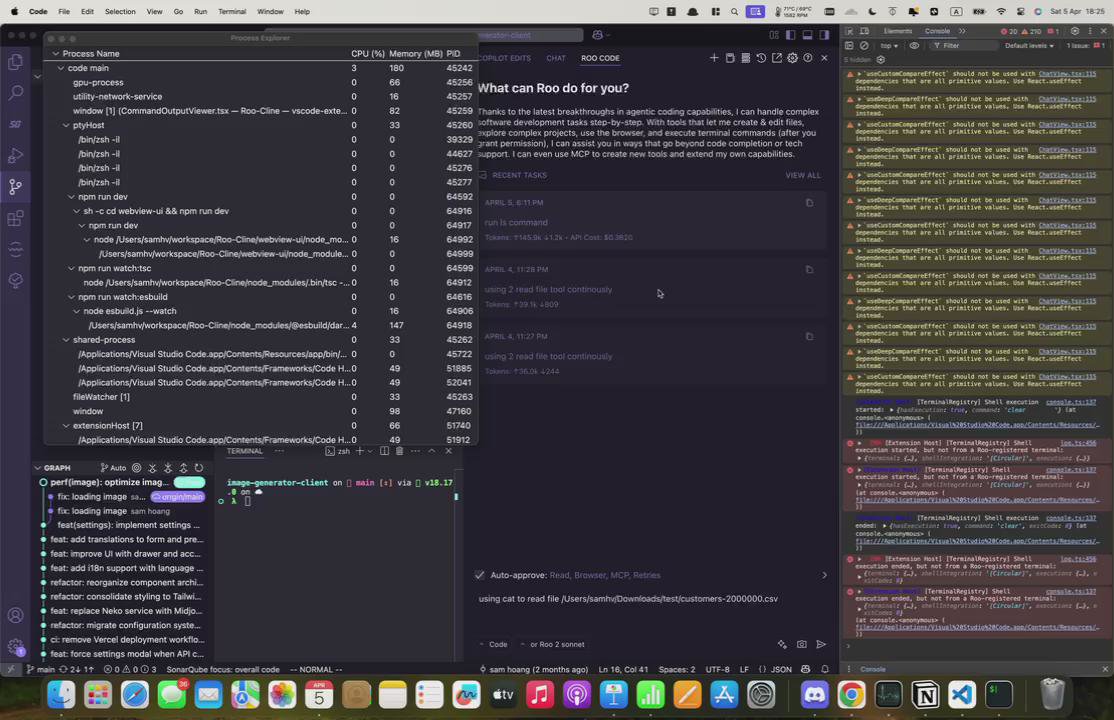Viewport: 1114px width, 720px height.
Task: Refresh the source control graph
Action: 200,468
